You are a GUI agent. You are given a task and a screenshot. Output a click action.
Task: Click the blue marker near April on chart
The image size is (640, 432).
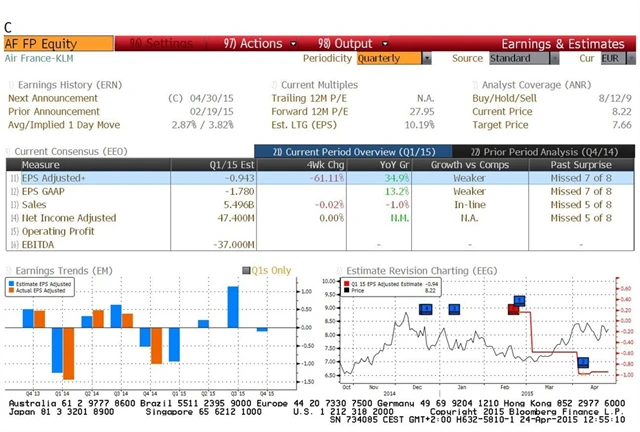[583, 362]
